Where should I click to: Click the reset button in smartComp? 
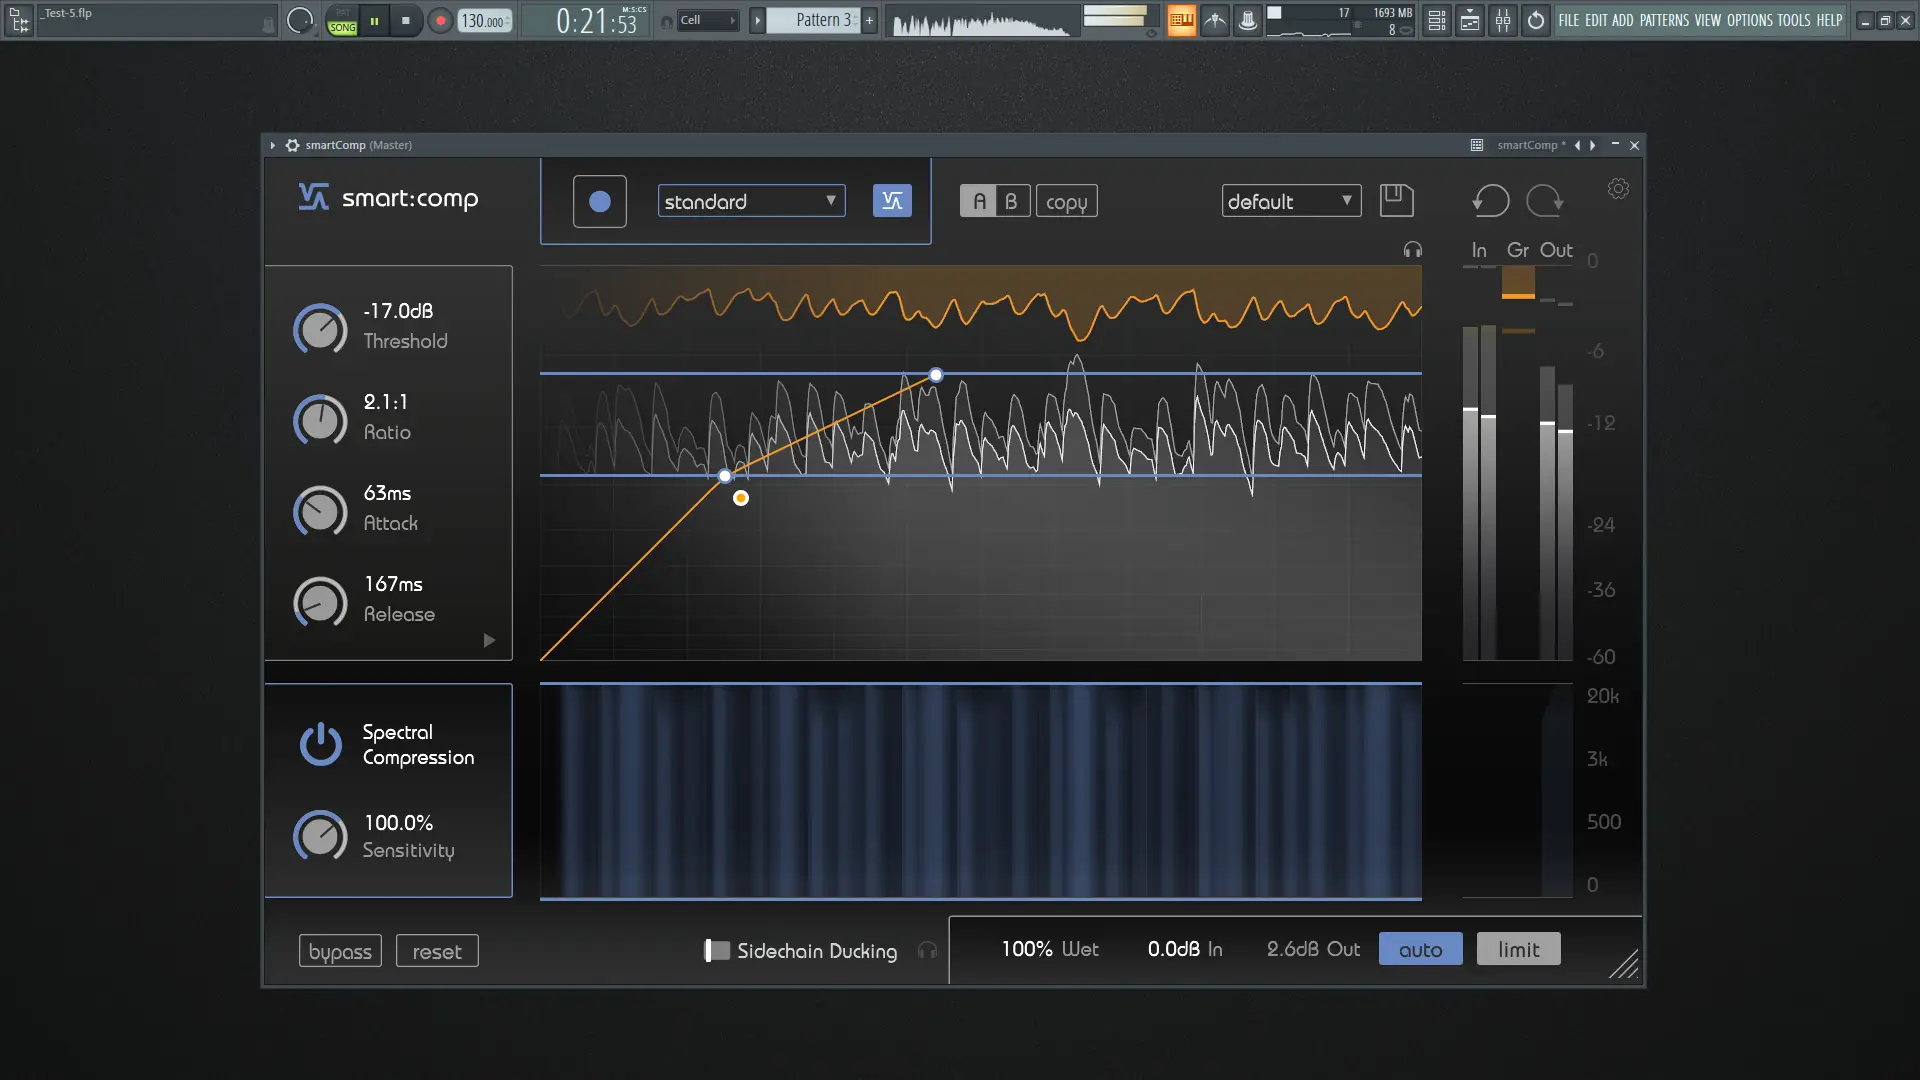436,950
